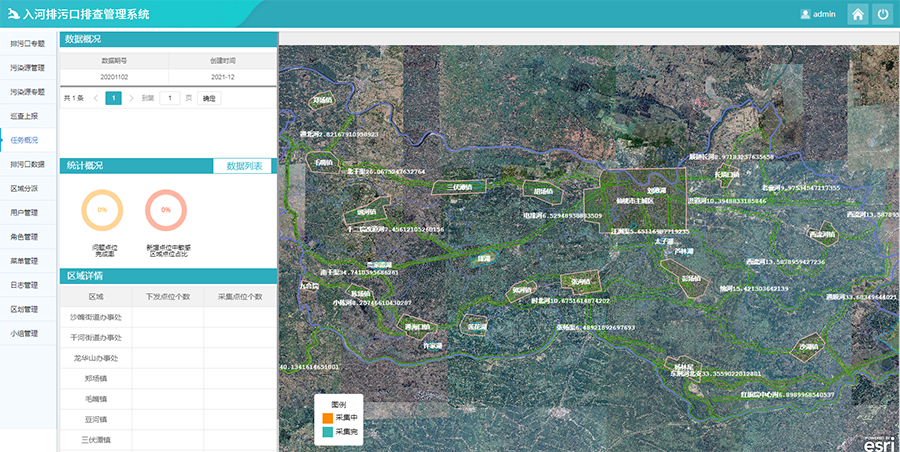Open 排污口专题 in the sidebar
The height and width of the screenshot is (452, 900).
tap(28, 44)
